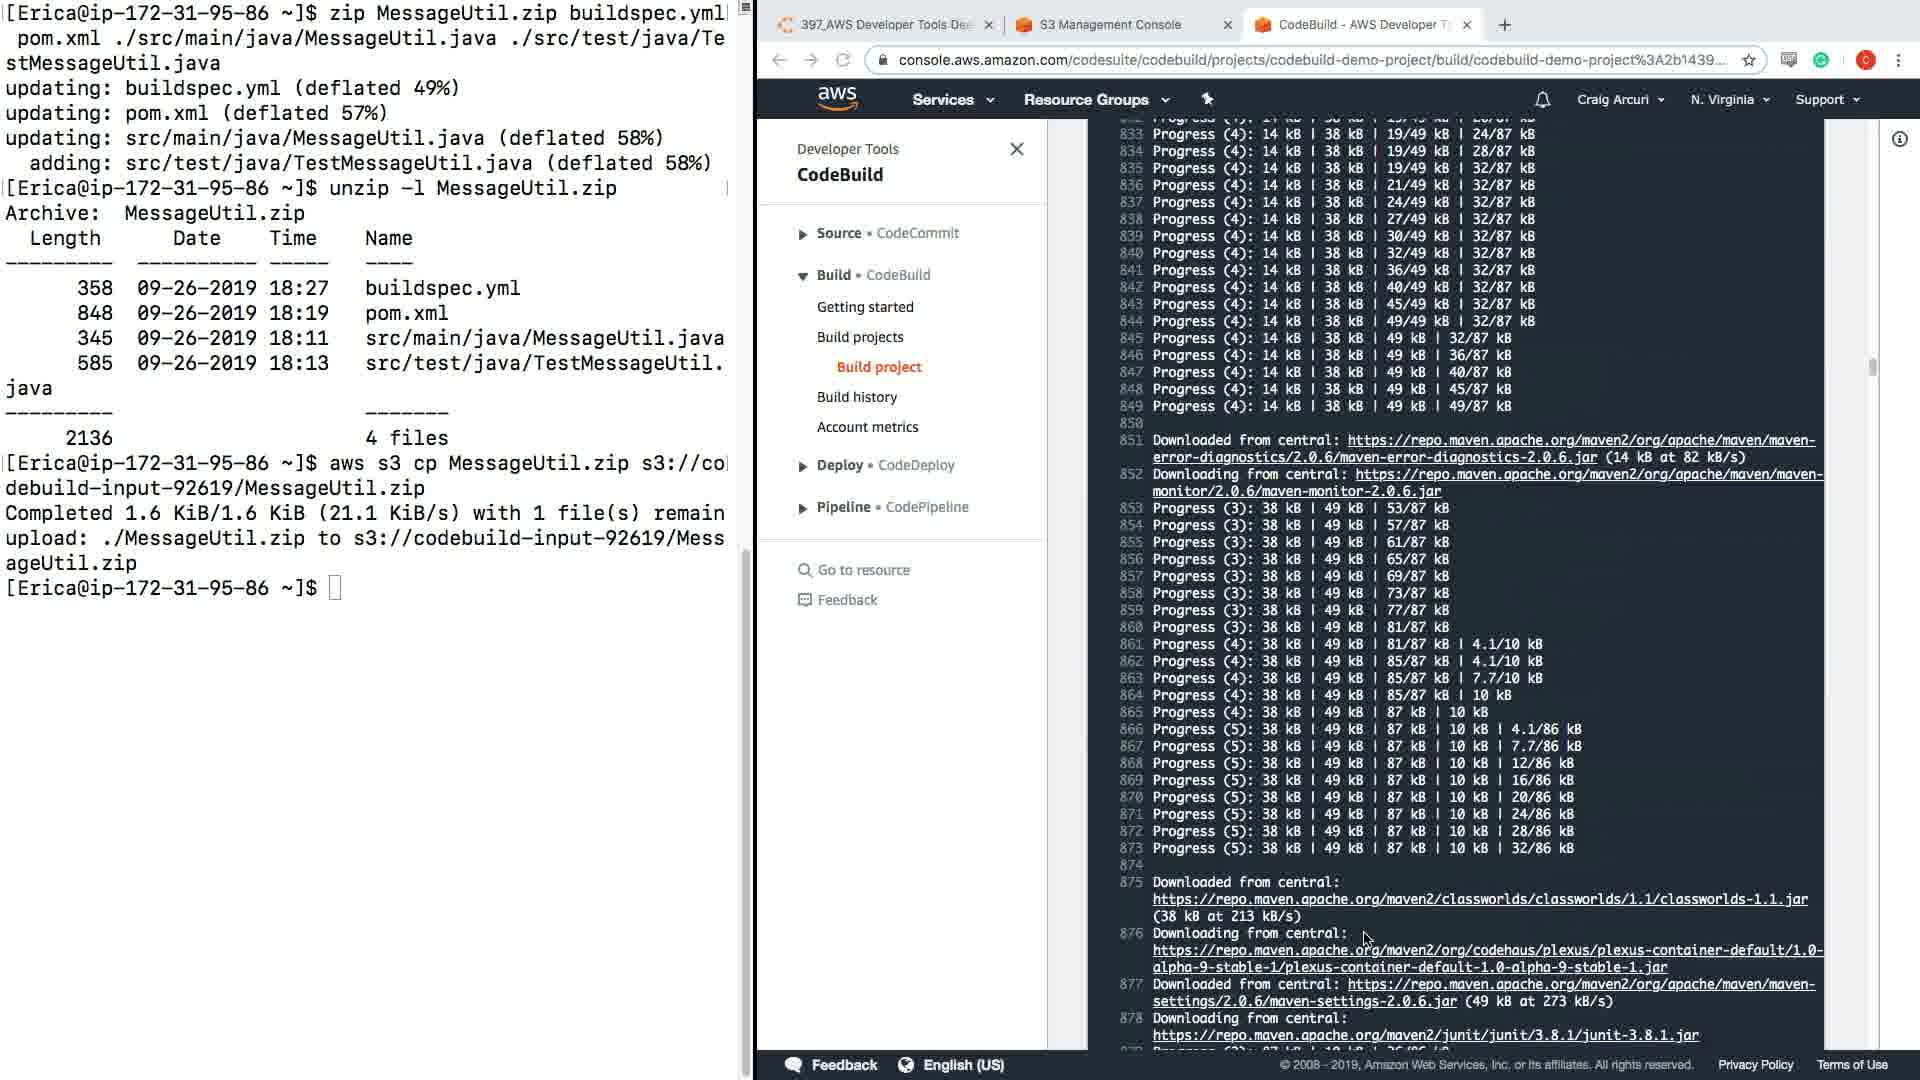Select Build history in sidebar
Viewport: 1920px width, 1080px height.
(x=856, y=397)
